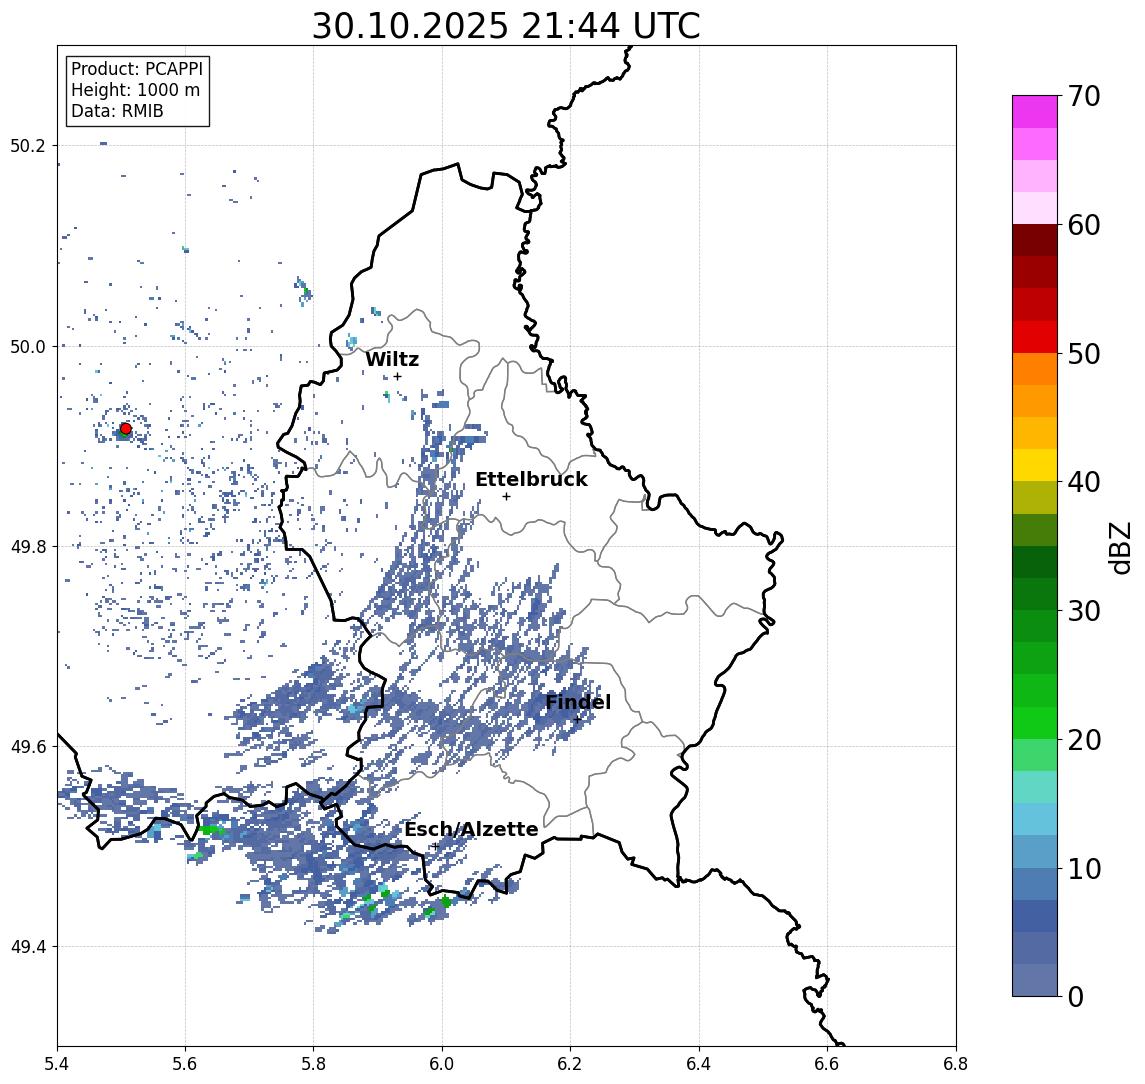Screen dimensions: 1145x1084
Task: Click the 50 label on colorbar
Action: point(1083,354)
